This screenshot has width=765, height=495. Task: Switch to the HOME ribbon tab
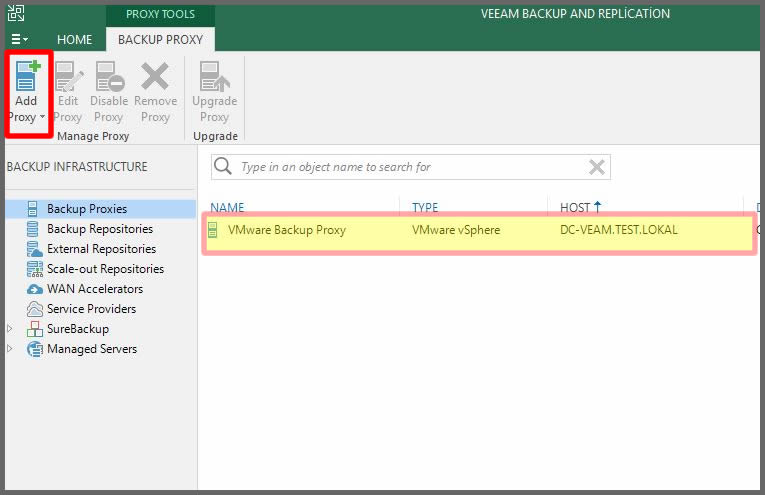tap(74, 40)
